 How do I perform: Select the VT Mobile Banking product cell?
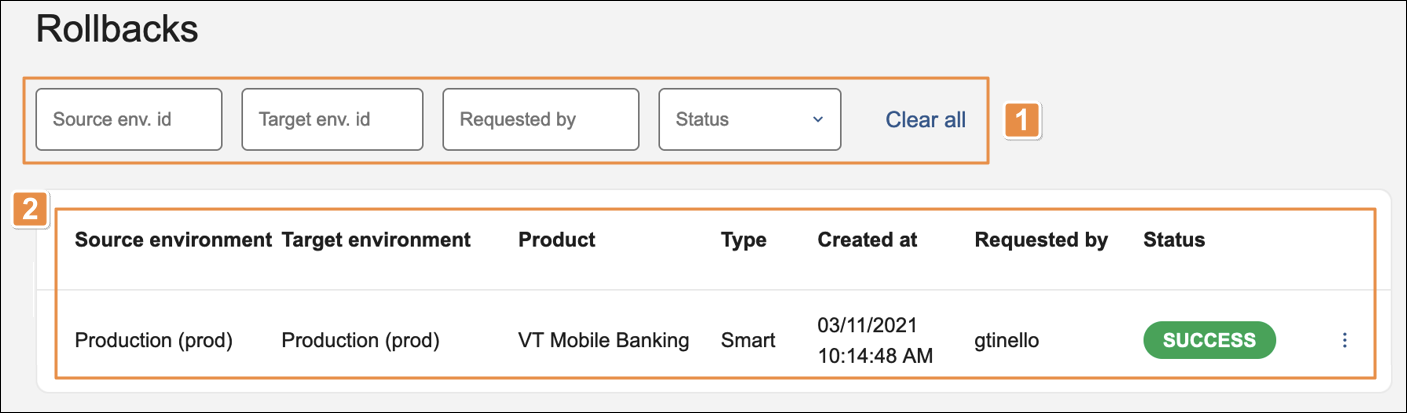tap(603, 341)
